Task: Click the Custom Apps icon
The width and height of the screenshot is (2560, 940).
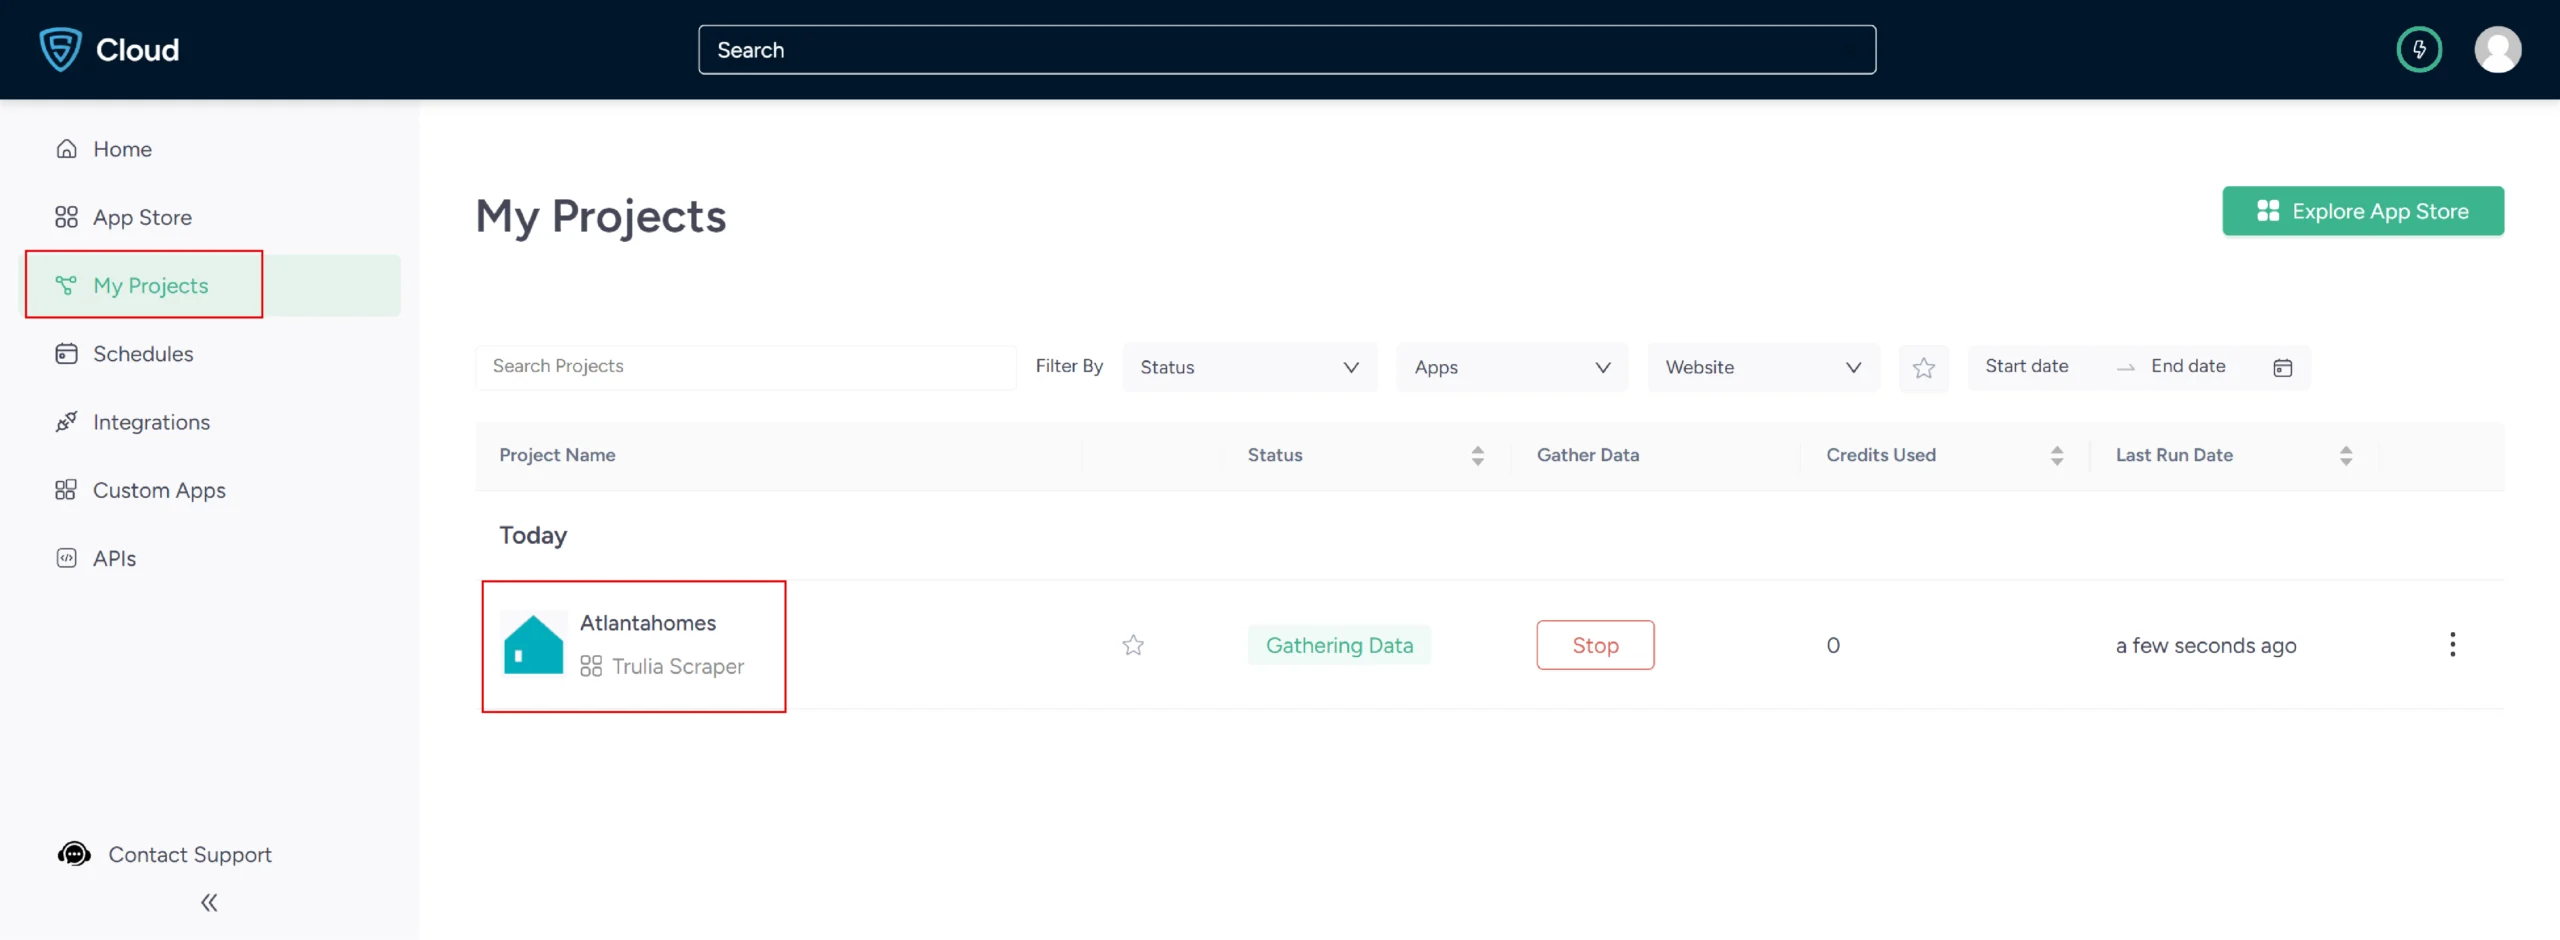Action: (x=66, y=490)
